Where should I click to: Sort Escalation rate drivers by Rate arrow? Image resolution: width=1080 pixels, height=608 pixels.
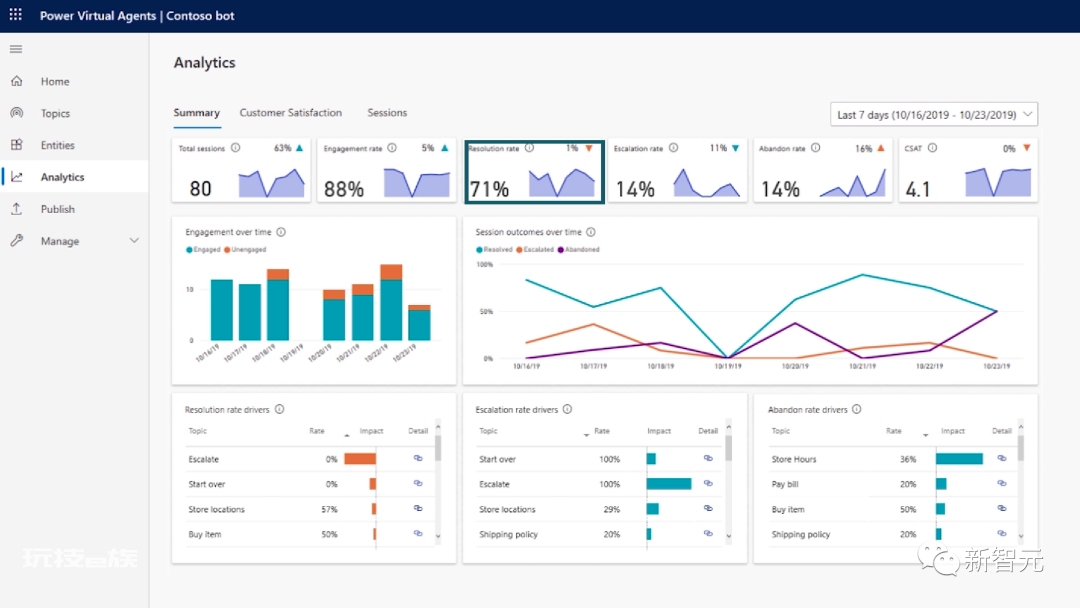pyautogui.click(x=586, y=435)
